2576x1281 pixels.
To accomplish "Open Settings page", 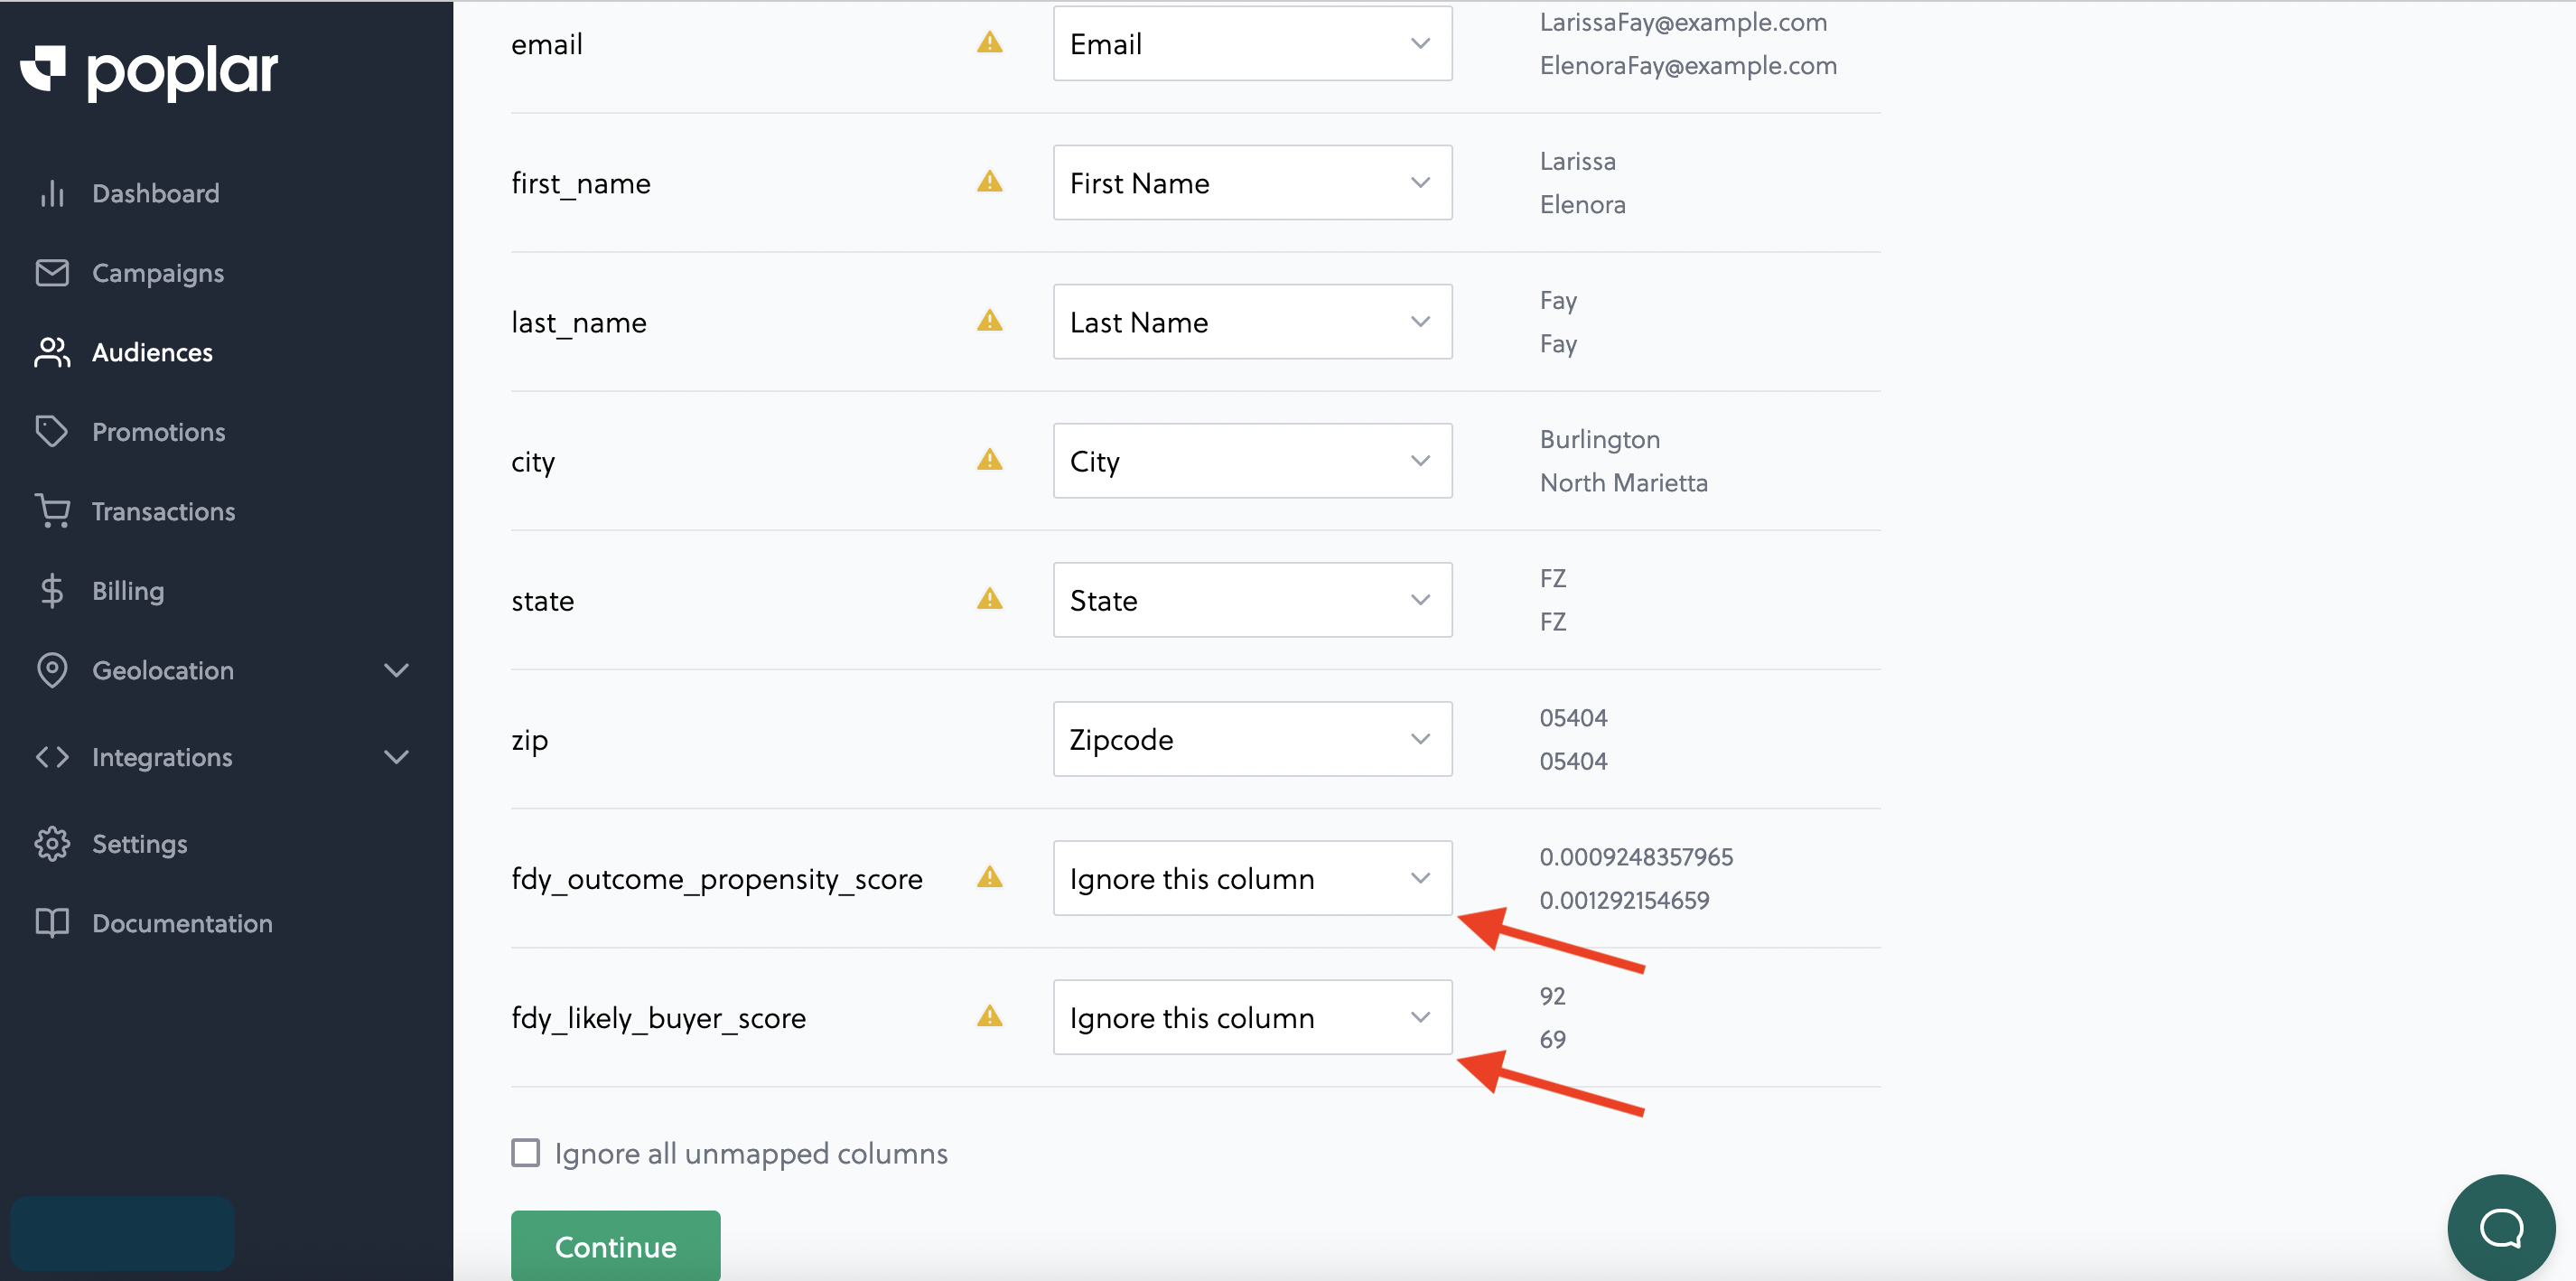I will coord(139,844).
